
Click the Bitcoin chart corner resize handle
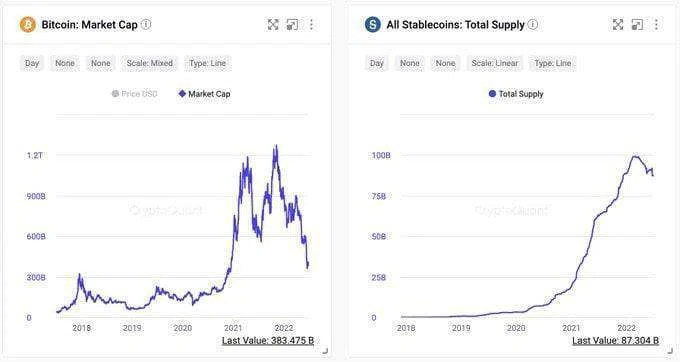[325, 351]
